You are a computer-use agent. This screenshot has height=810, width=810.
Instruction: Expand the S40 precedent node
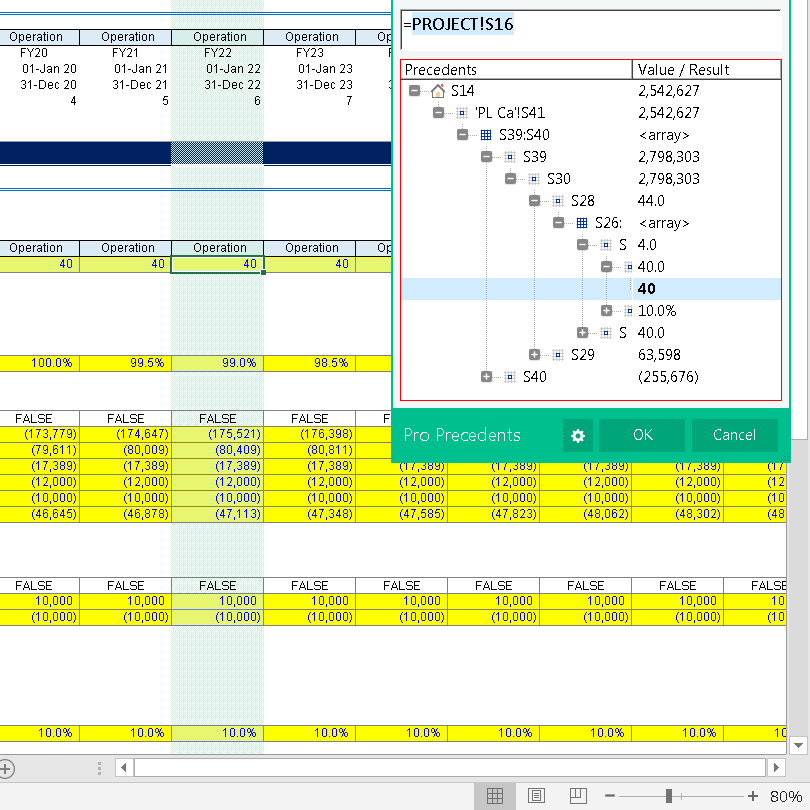point(487,377)
